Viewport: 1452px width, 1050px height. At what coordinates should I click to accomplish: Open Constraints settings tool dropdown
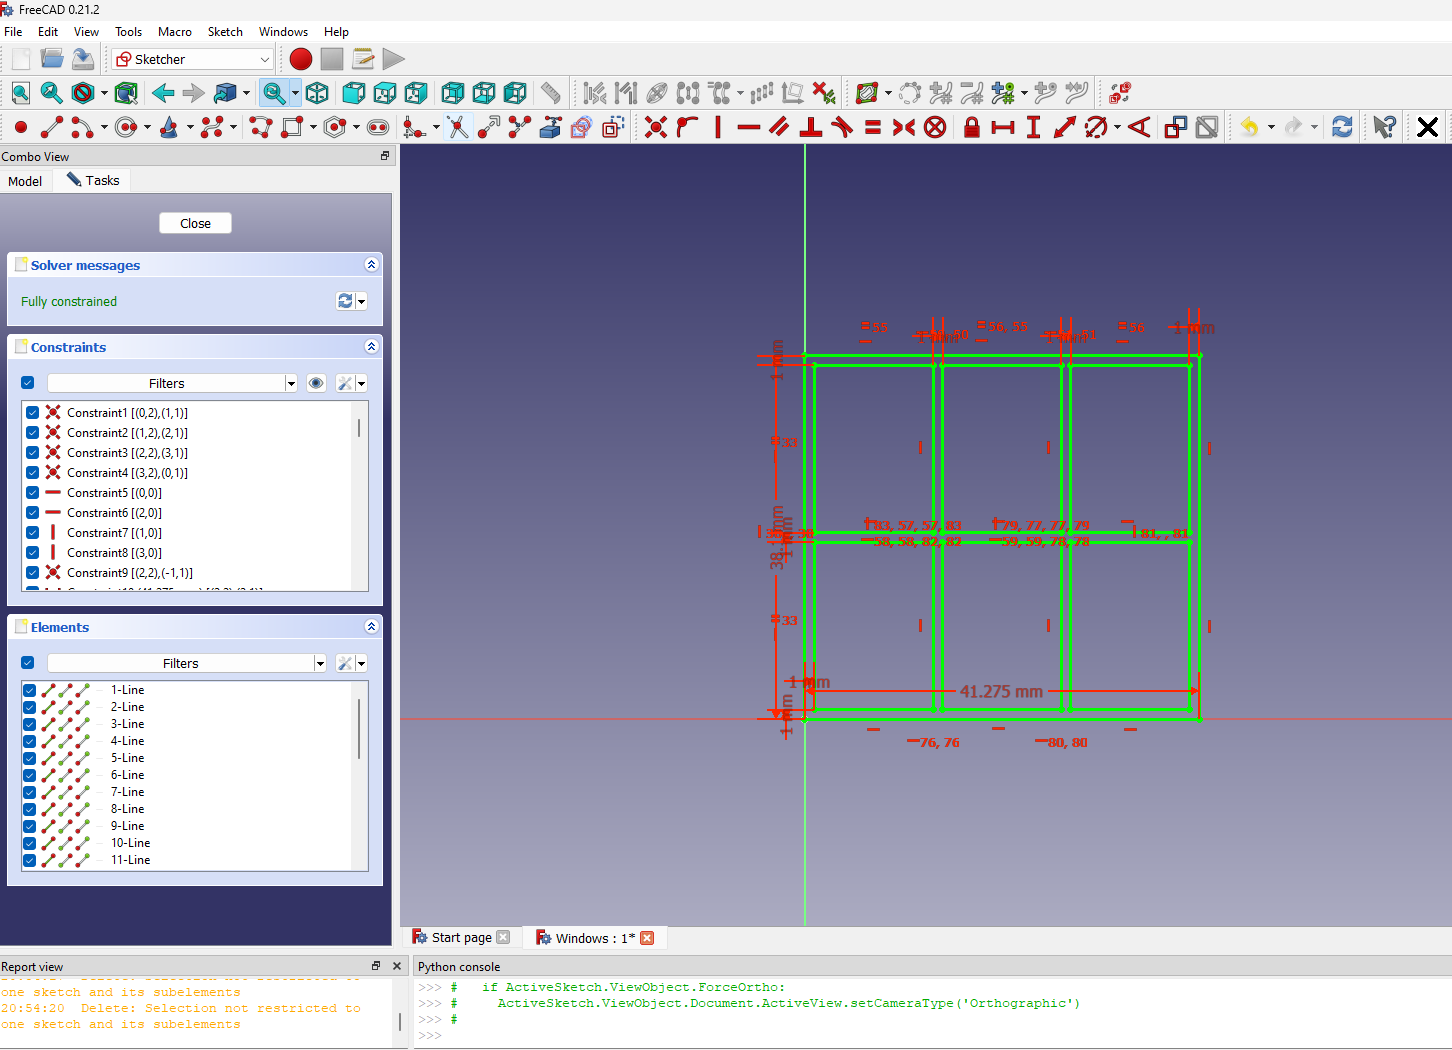click(361, 383)
